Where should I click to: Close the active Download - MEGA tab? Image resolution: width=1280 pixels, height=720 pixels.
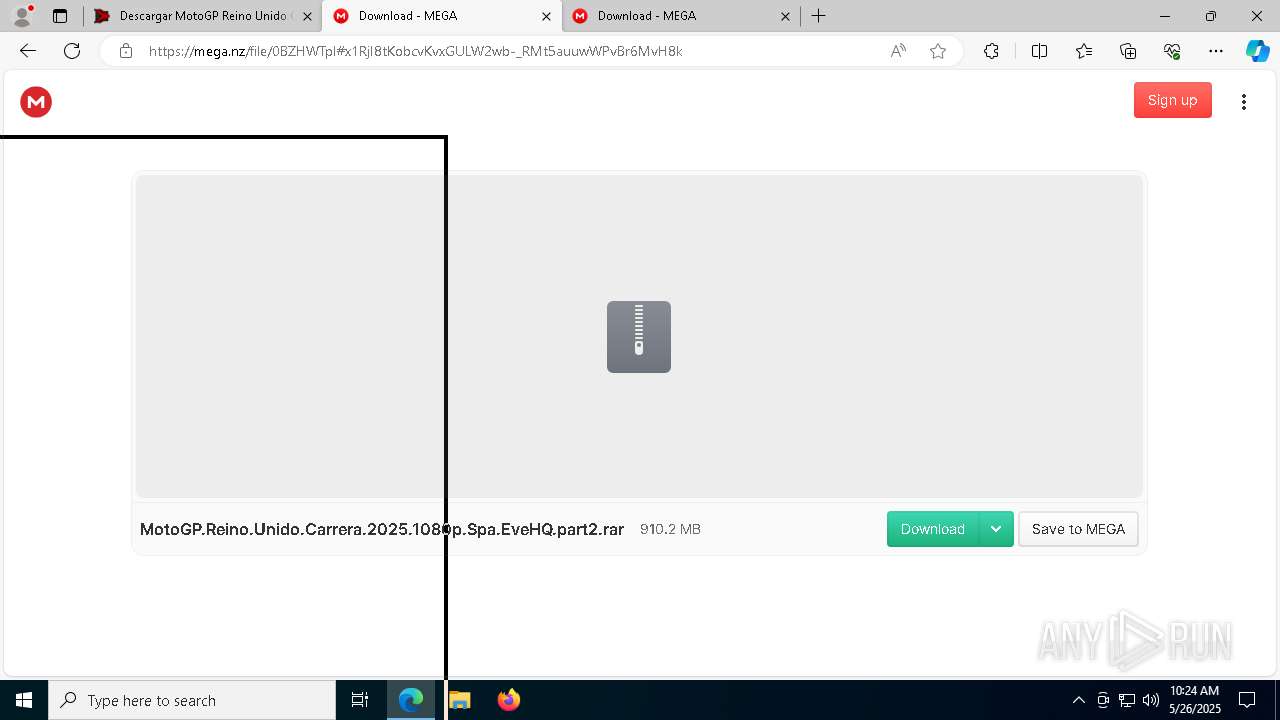point(546,16)
